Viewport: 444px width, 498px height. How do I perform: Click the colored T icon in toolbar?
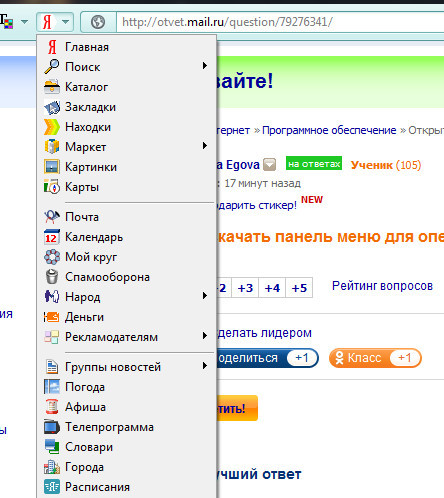click(6, 21)
